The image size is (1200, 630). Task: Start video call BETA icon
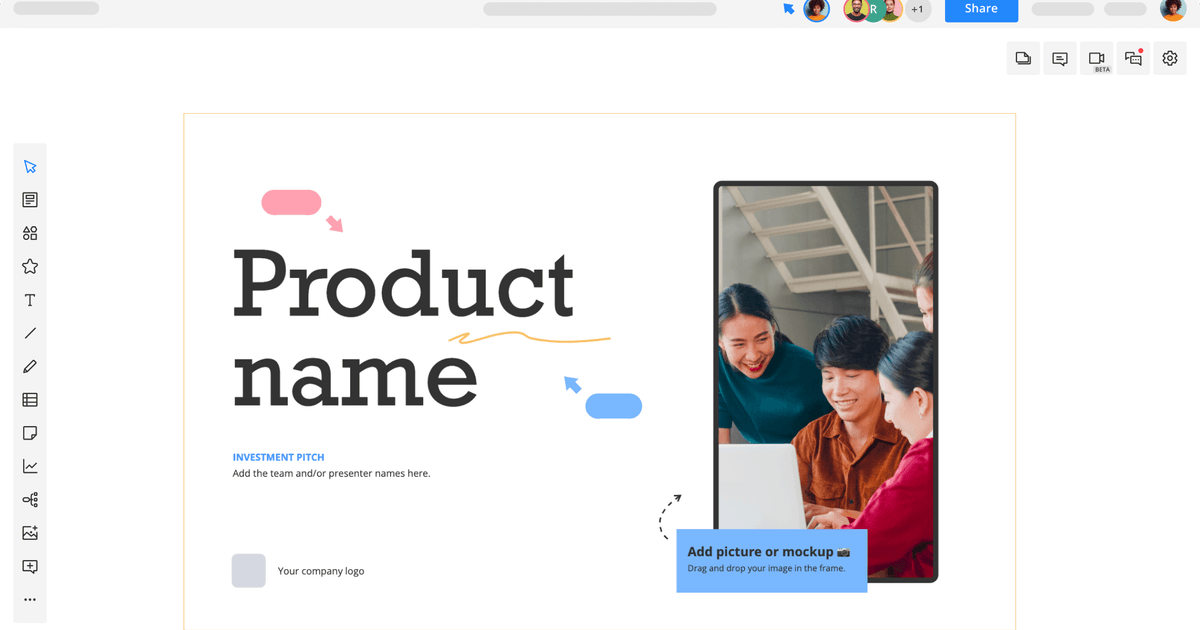point(1097,59)
